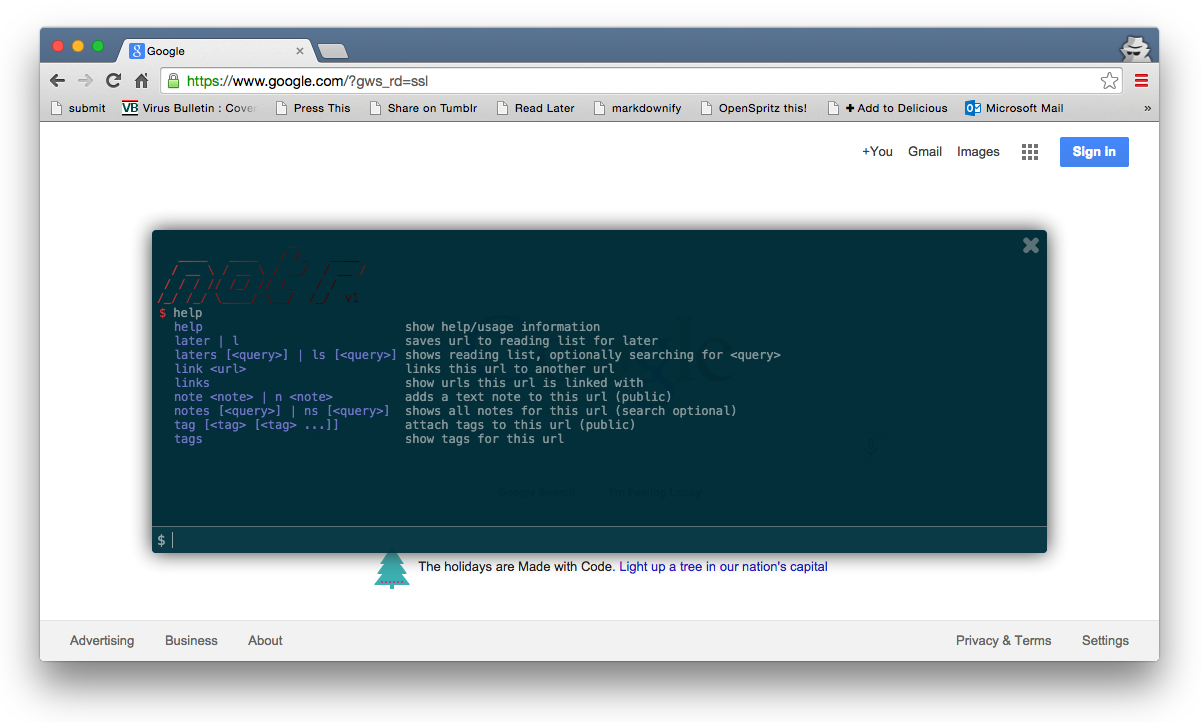Click the OpenSpritz this! bookmark
1201x722 pixels.
(x=753, y=108)
